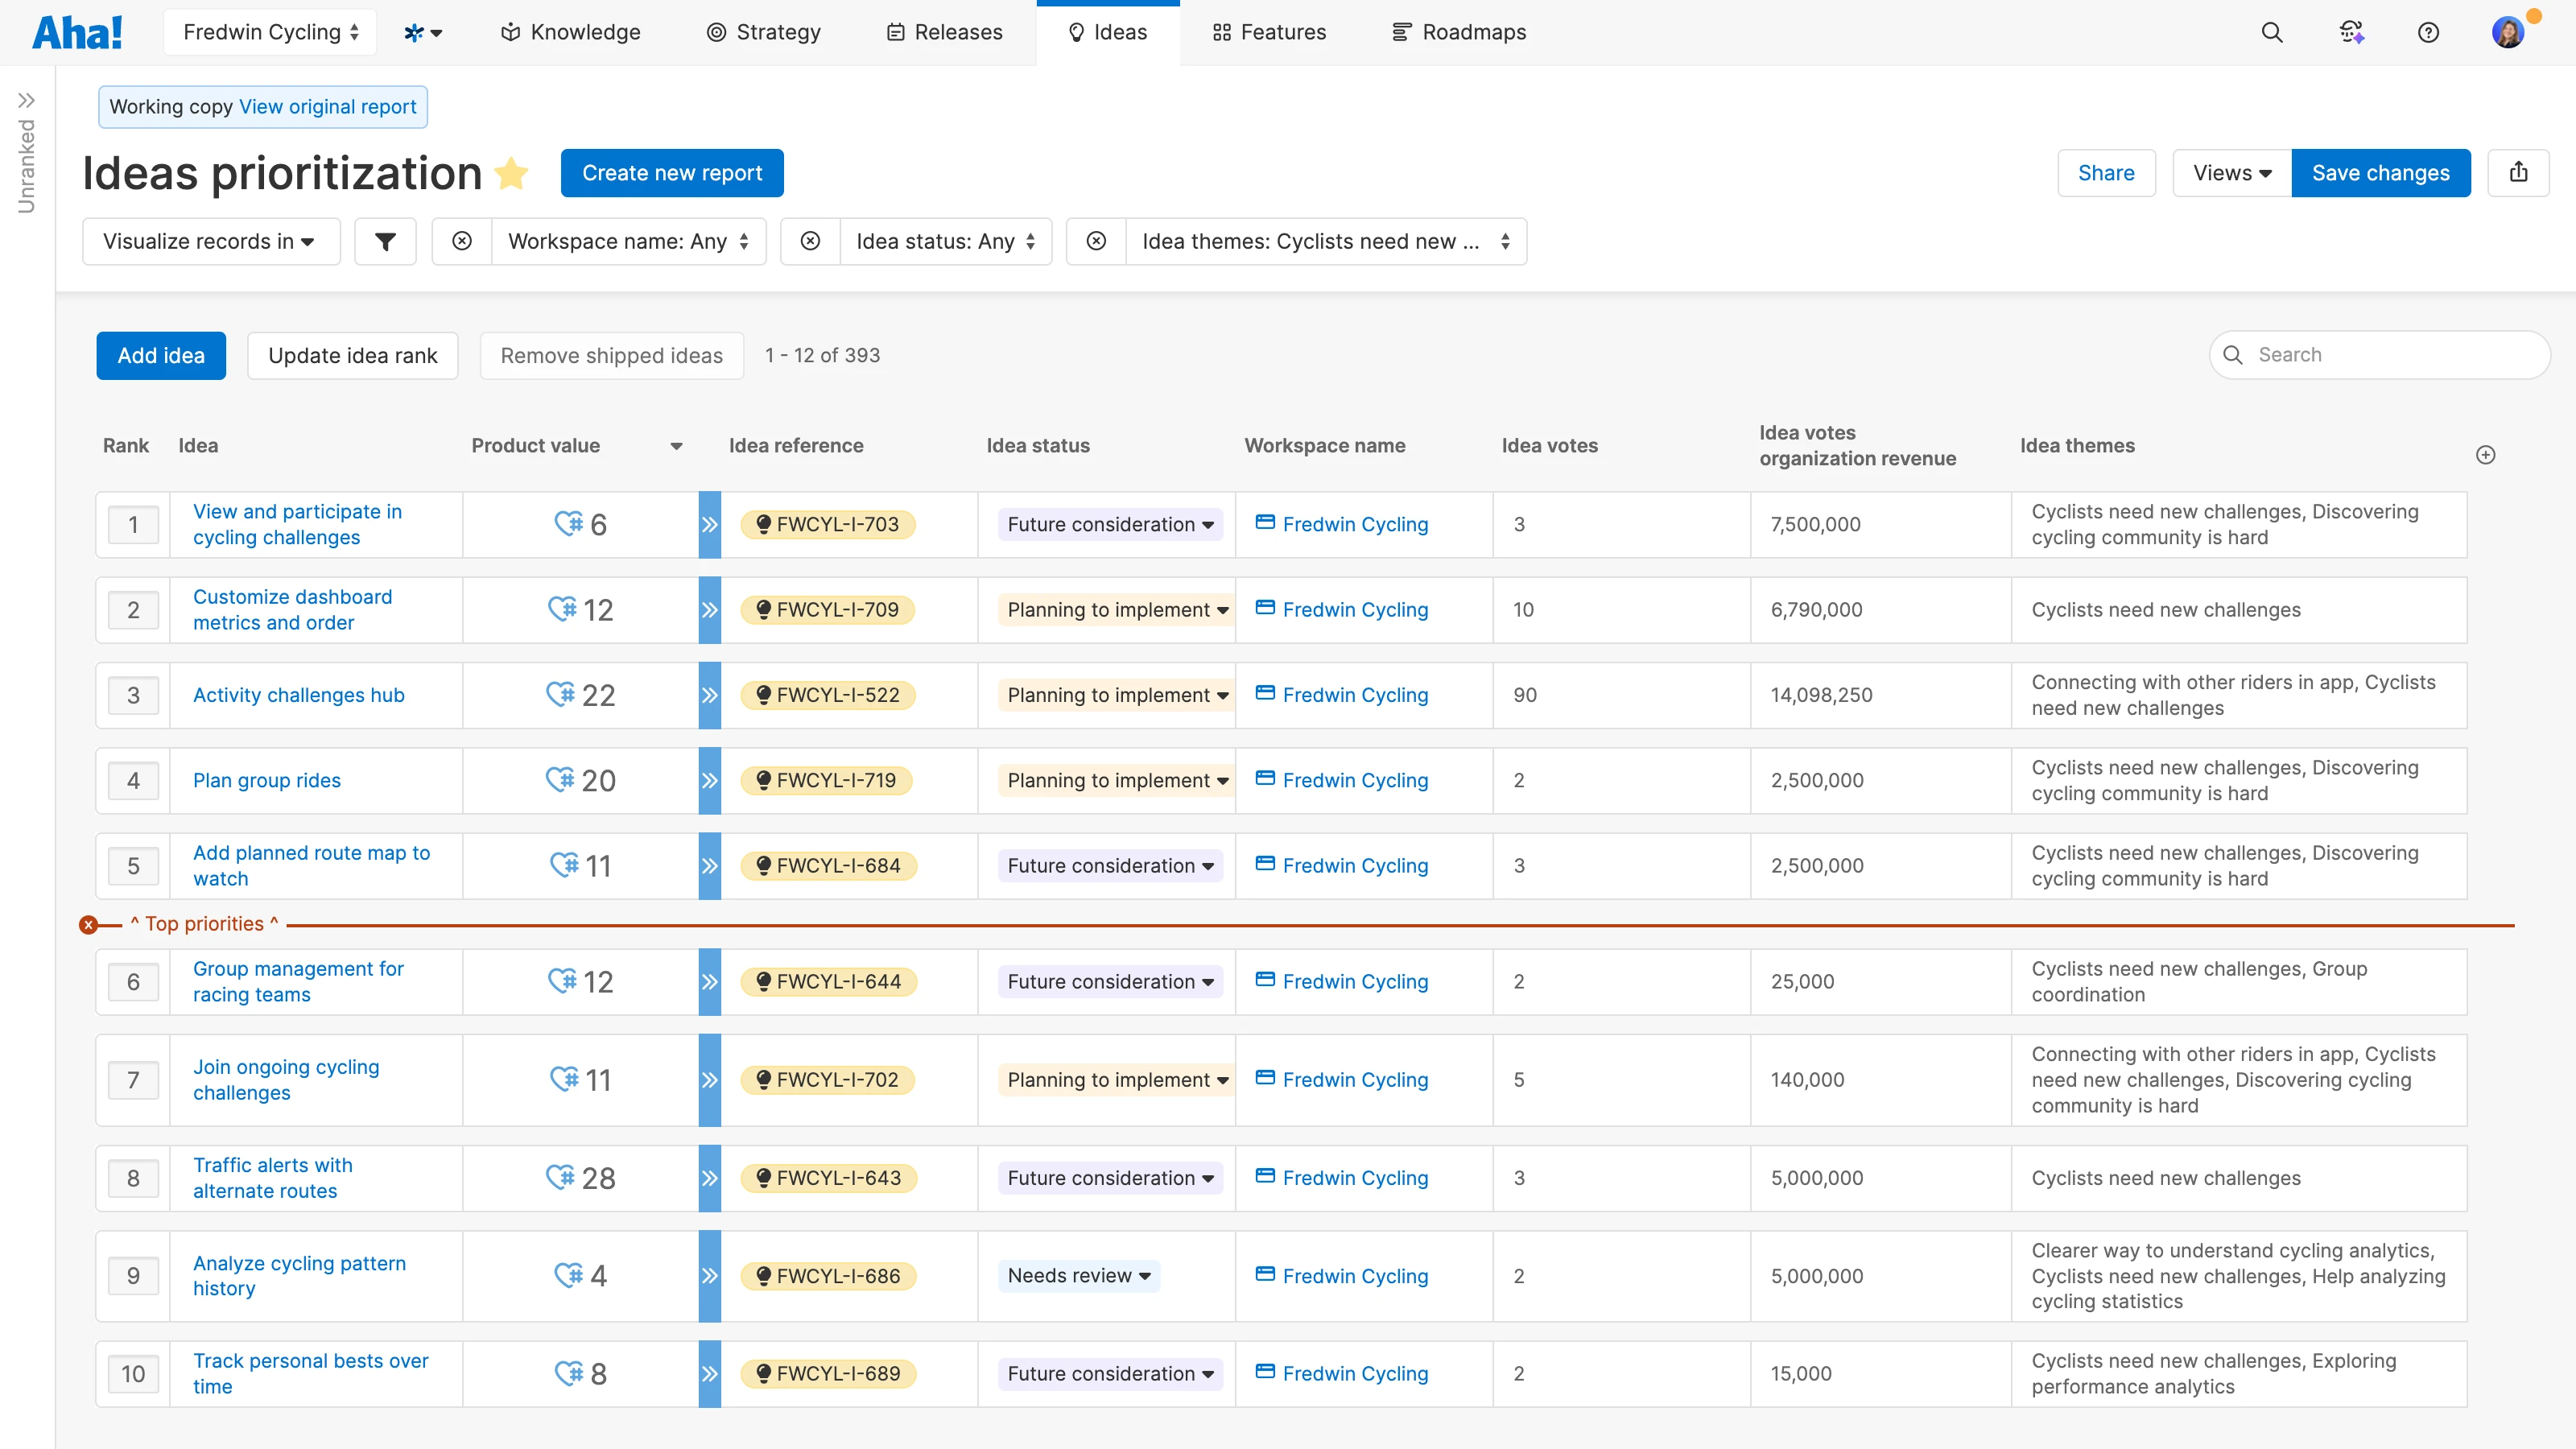Go to Roadmaps tab
2576x1449 pixels.
click(x=1459, y=32)
